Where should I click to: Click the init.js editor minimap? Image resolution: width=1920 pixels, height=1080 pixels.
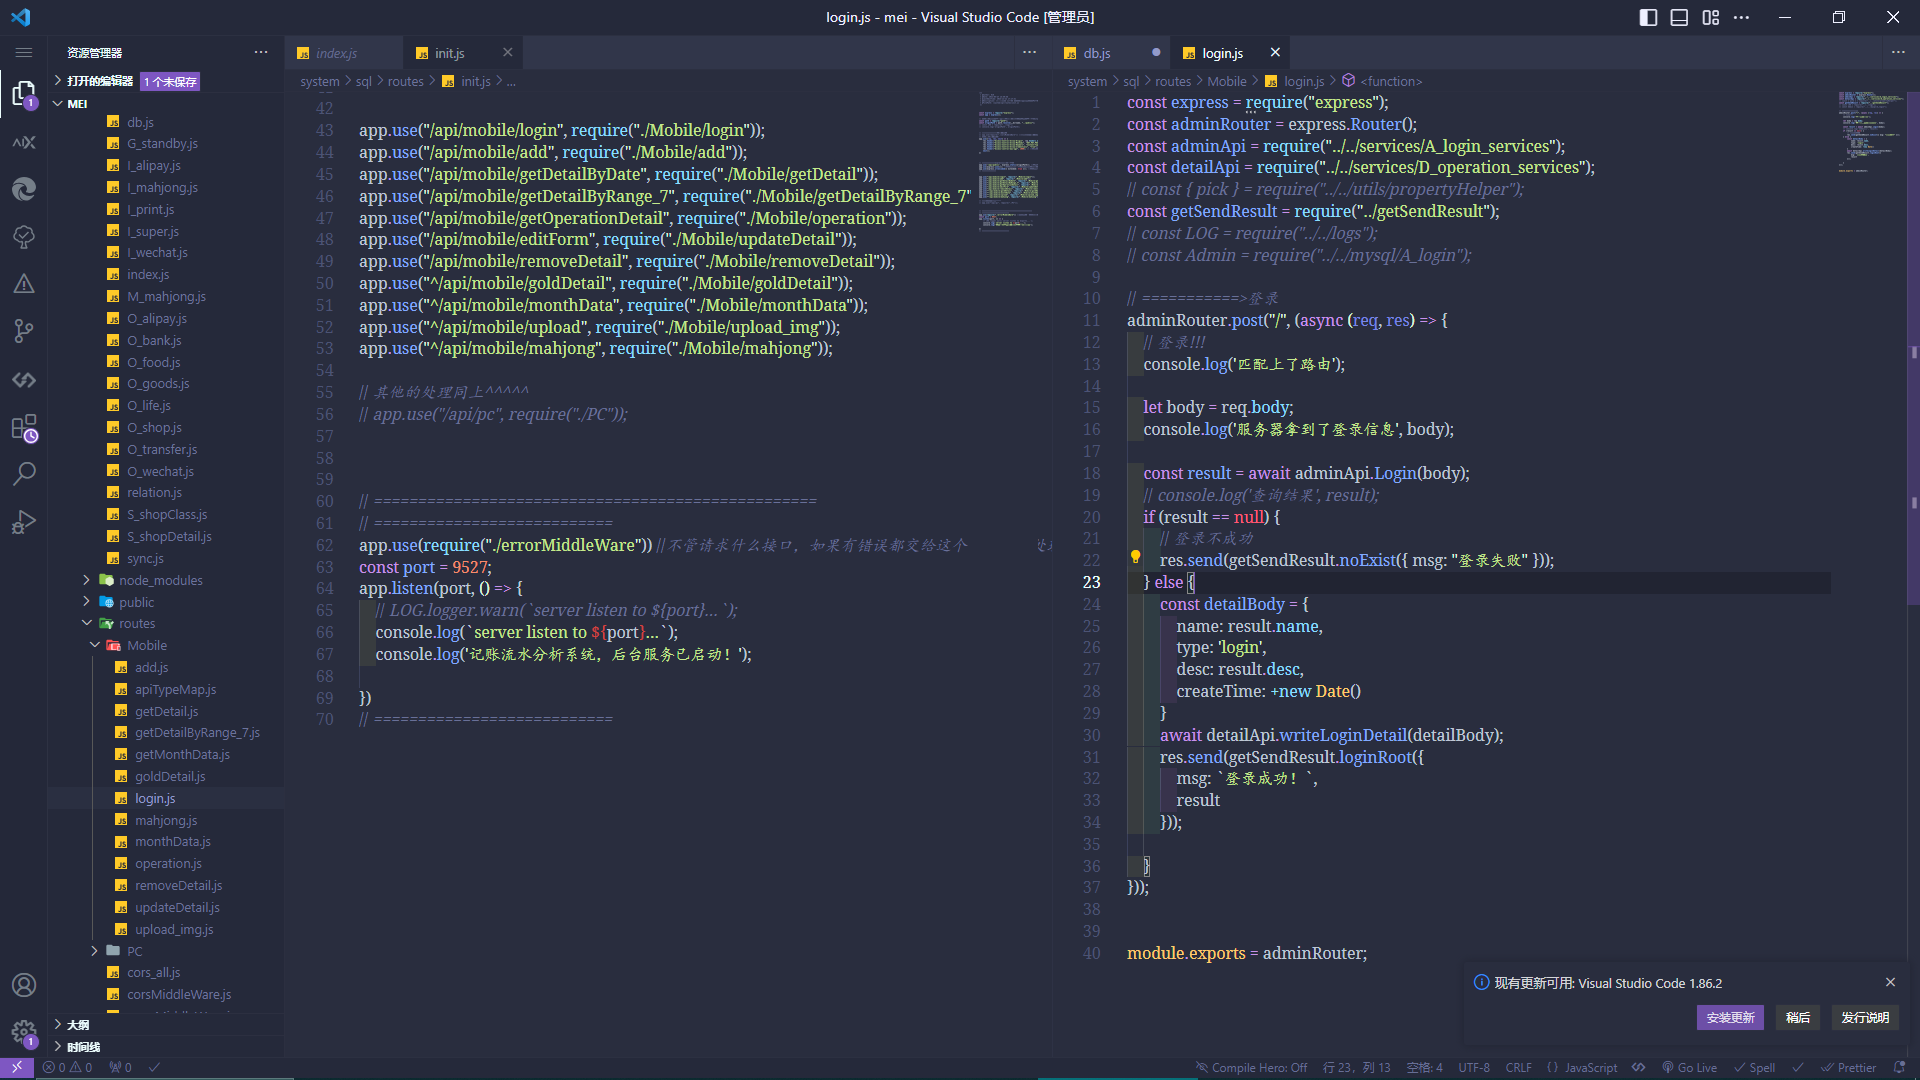tap(1008, 162)
